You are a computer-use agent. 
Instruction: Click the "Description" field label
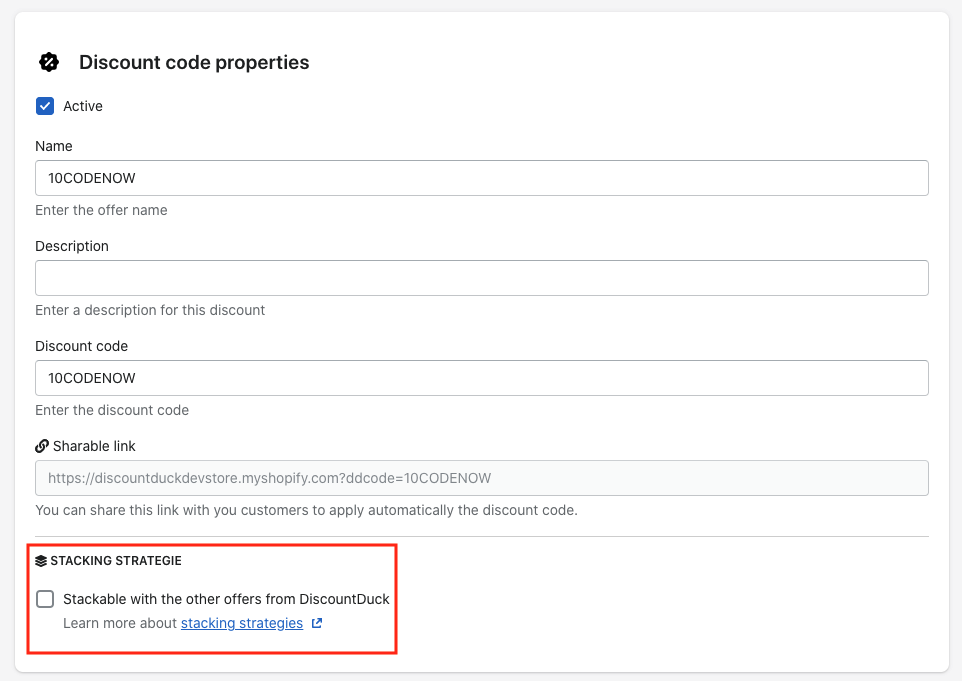(x=72, y=246)
